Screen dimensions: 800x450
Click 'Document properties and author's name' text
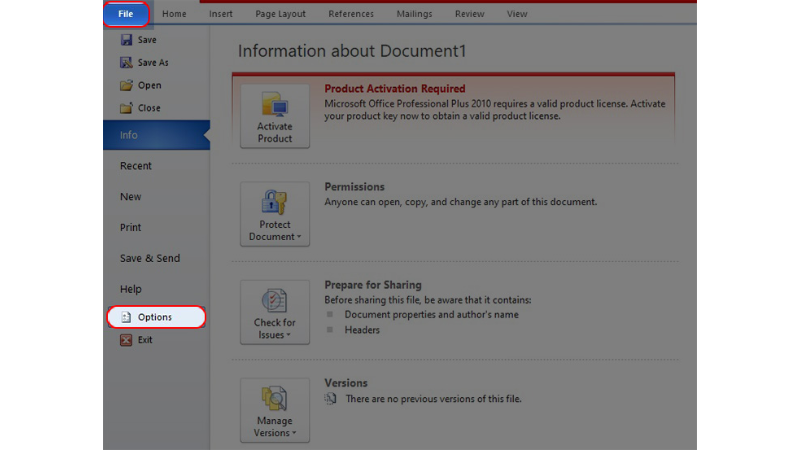click(x=432, y=315)
